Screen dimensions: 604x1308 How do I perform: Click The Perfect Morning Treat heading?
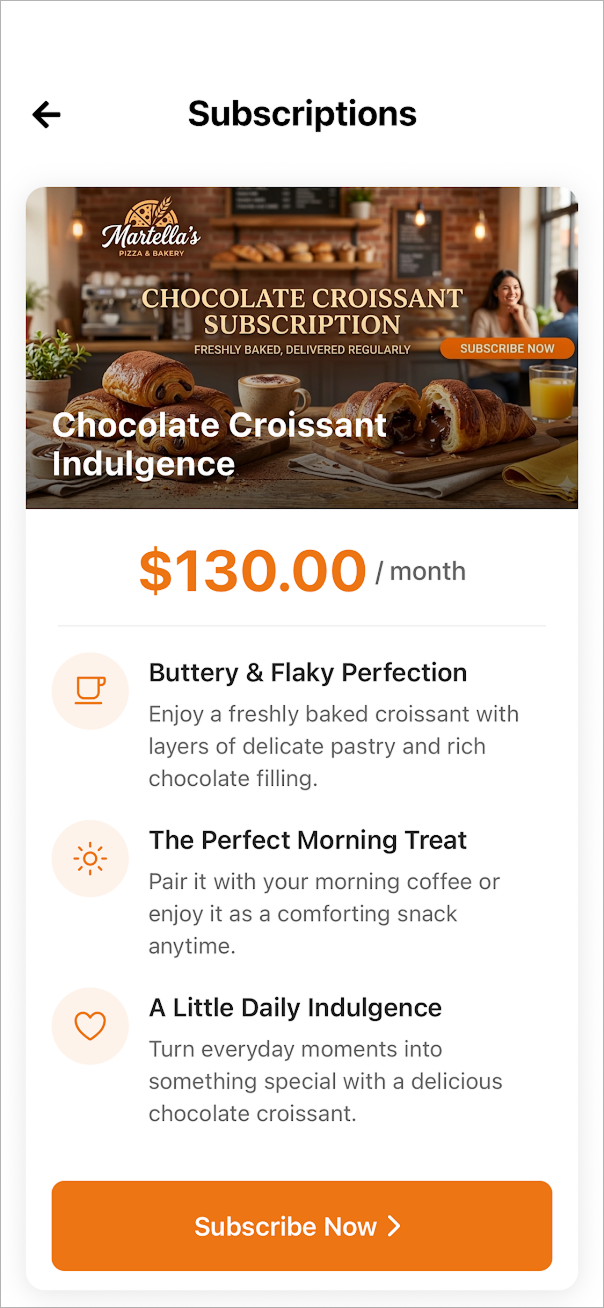pos(308,840)
